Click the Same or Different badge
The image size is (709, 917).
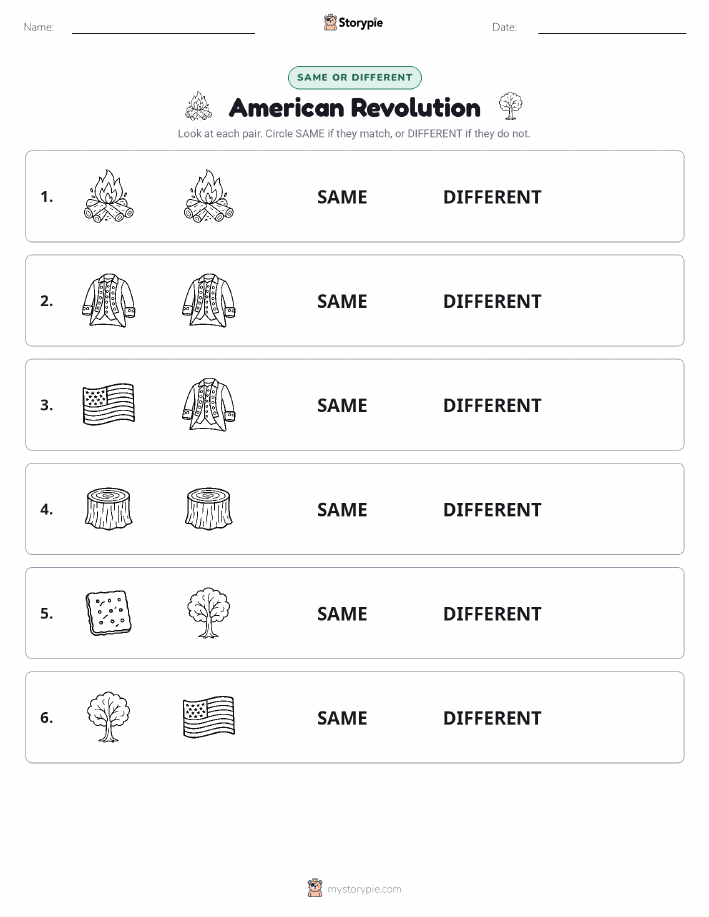click(x=354, y=77)
